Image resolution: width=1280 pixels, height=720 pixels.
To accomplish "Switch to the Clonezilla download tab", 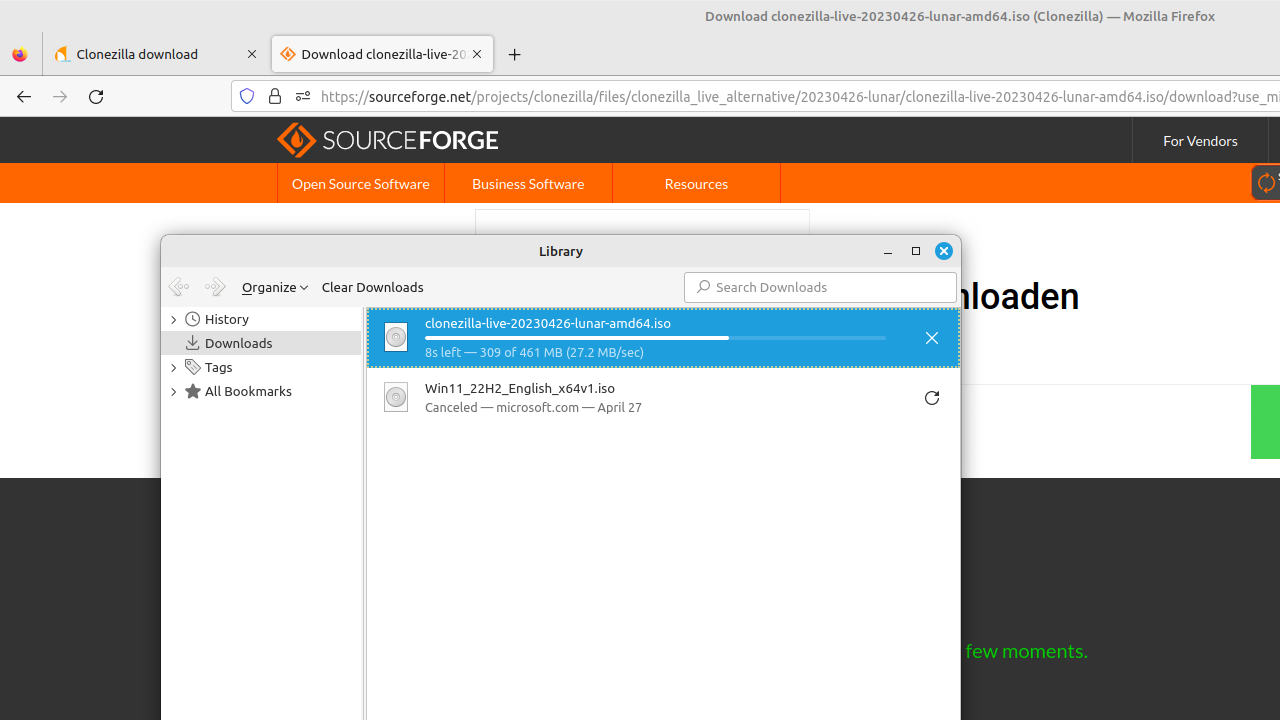I will click(x=156, y=55).
